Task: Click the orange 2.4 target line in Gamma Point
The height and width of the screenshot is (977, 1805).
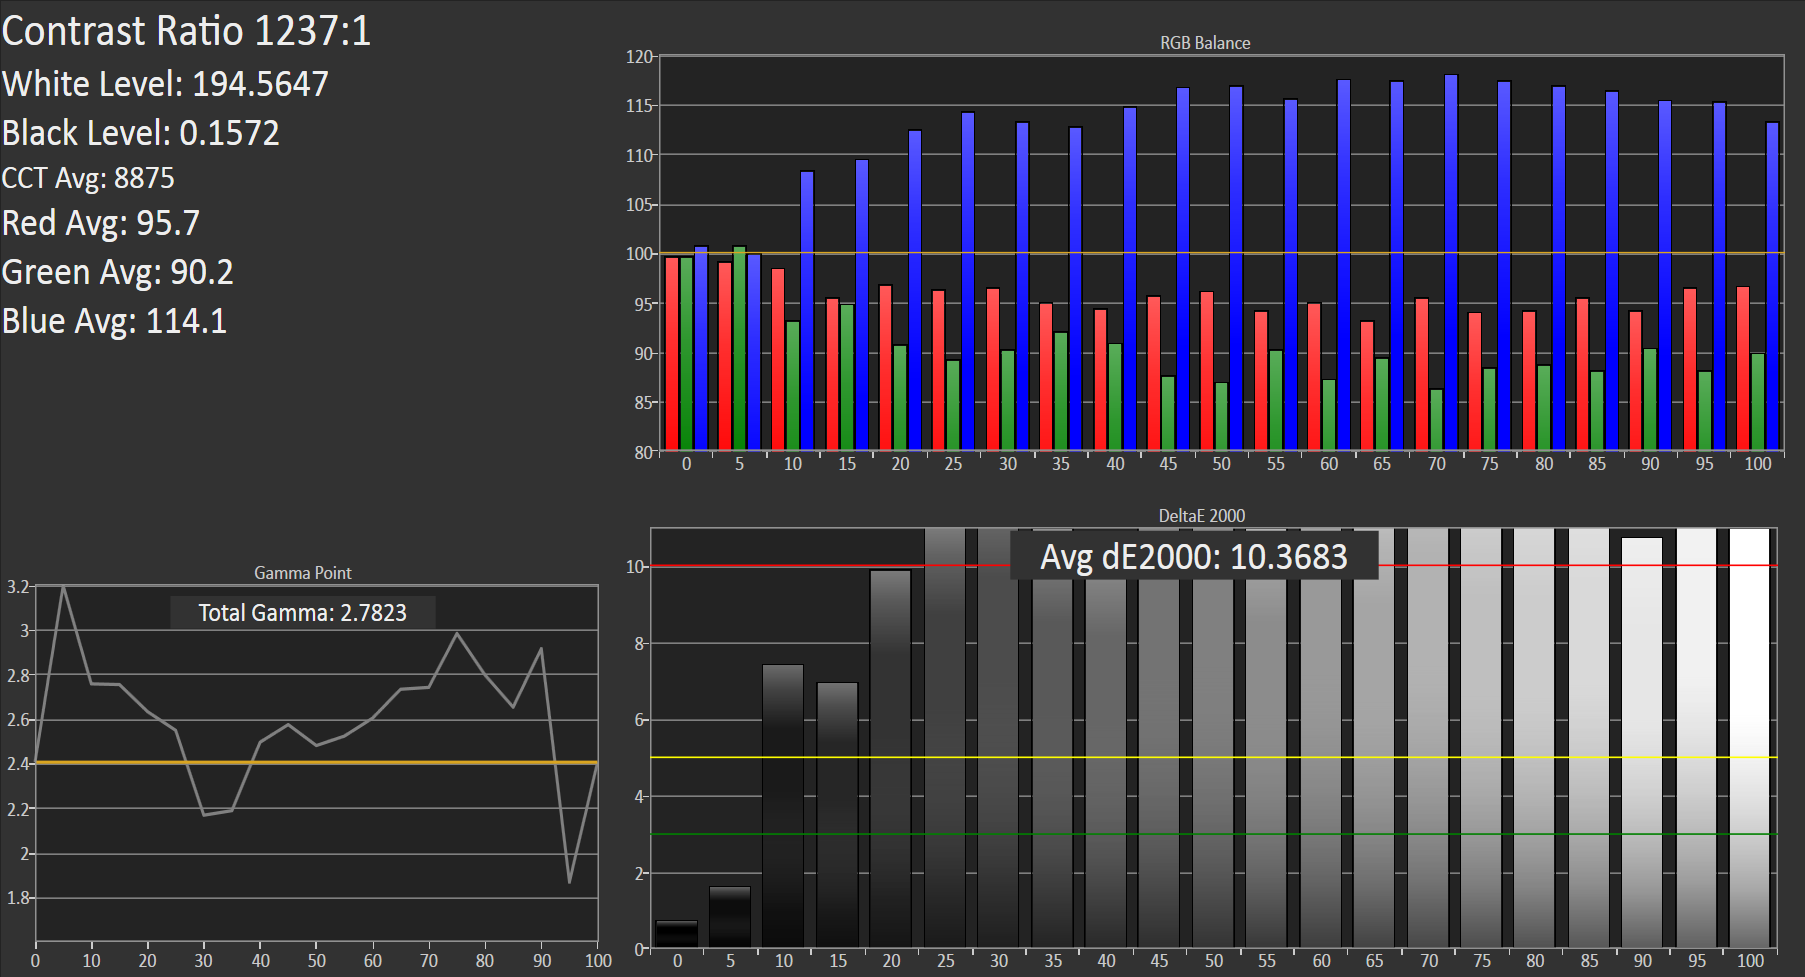Action: (317, 763)
